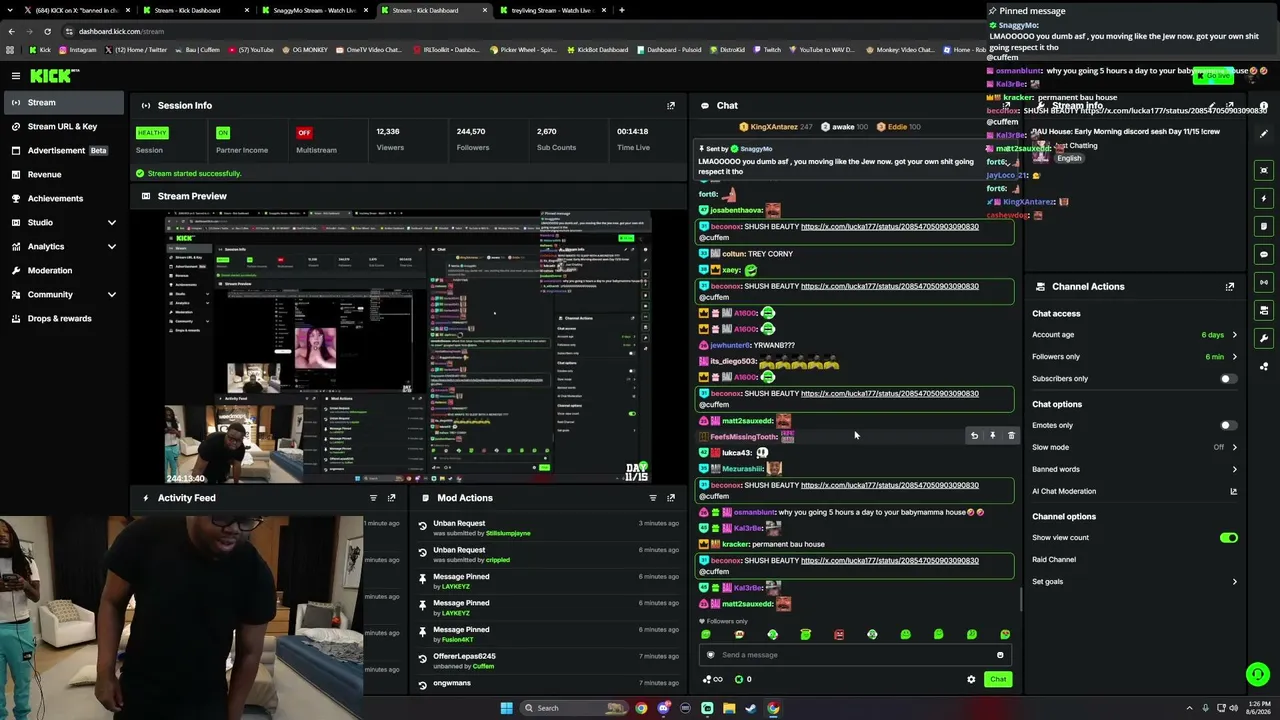Filter the Mod Actions list

(653, 498)
